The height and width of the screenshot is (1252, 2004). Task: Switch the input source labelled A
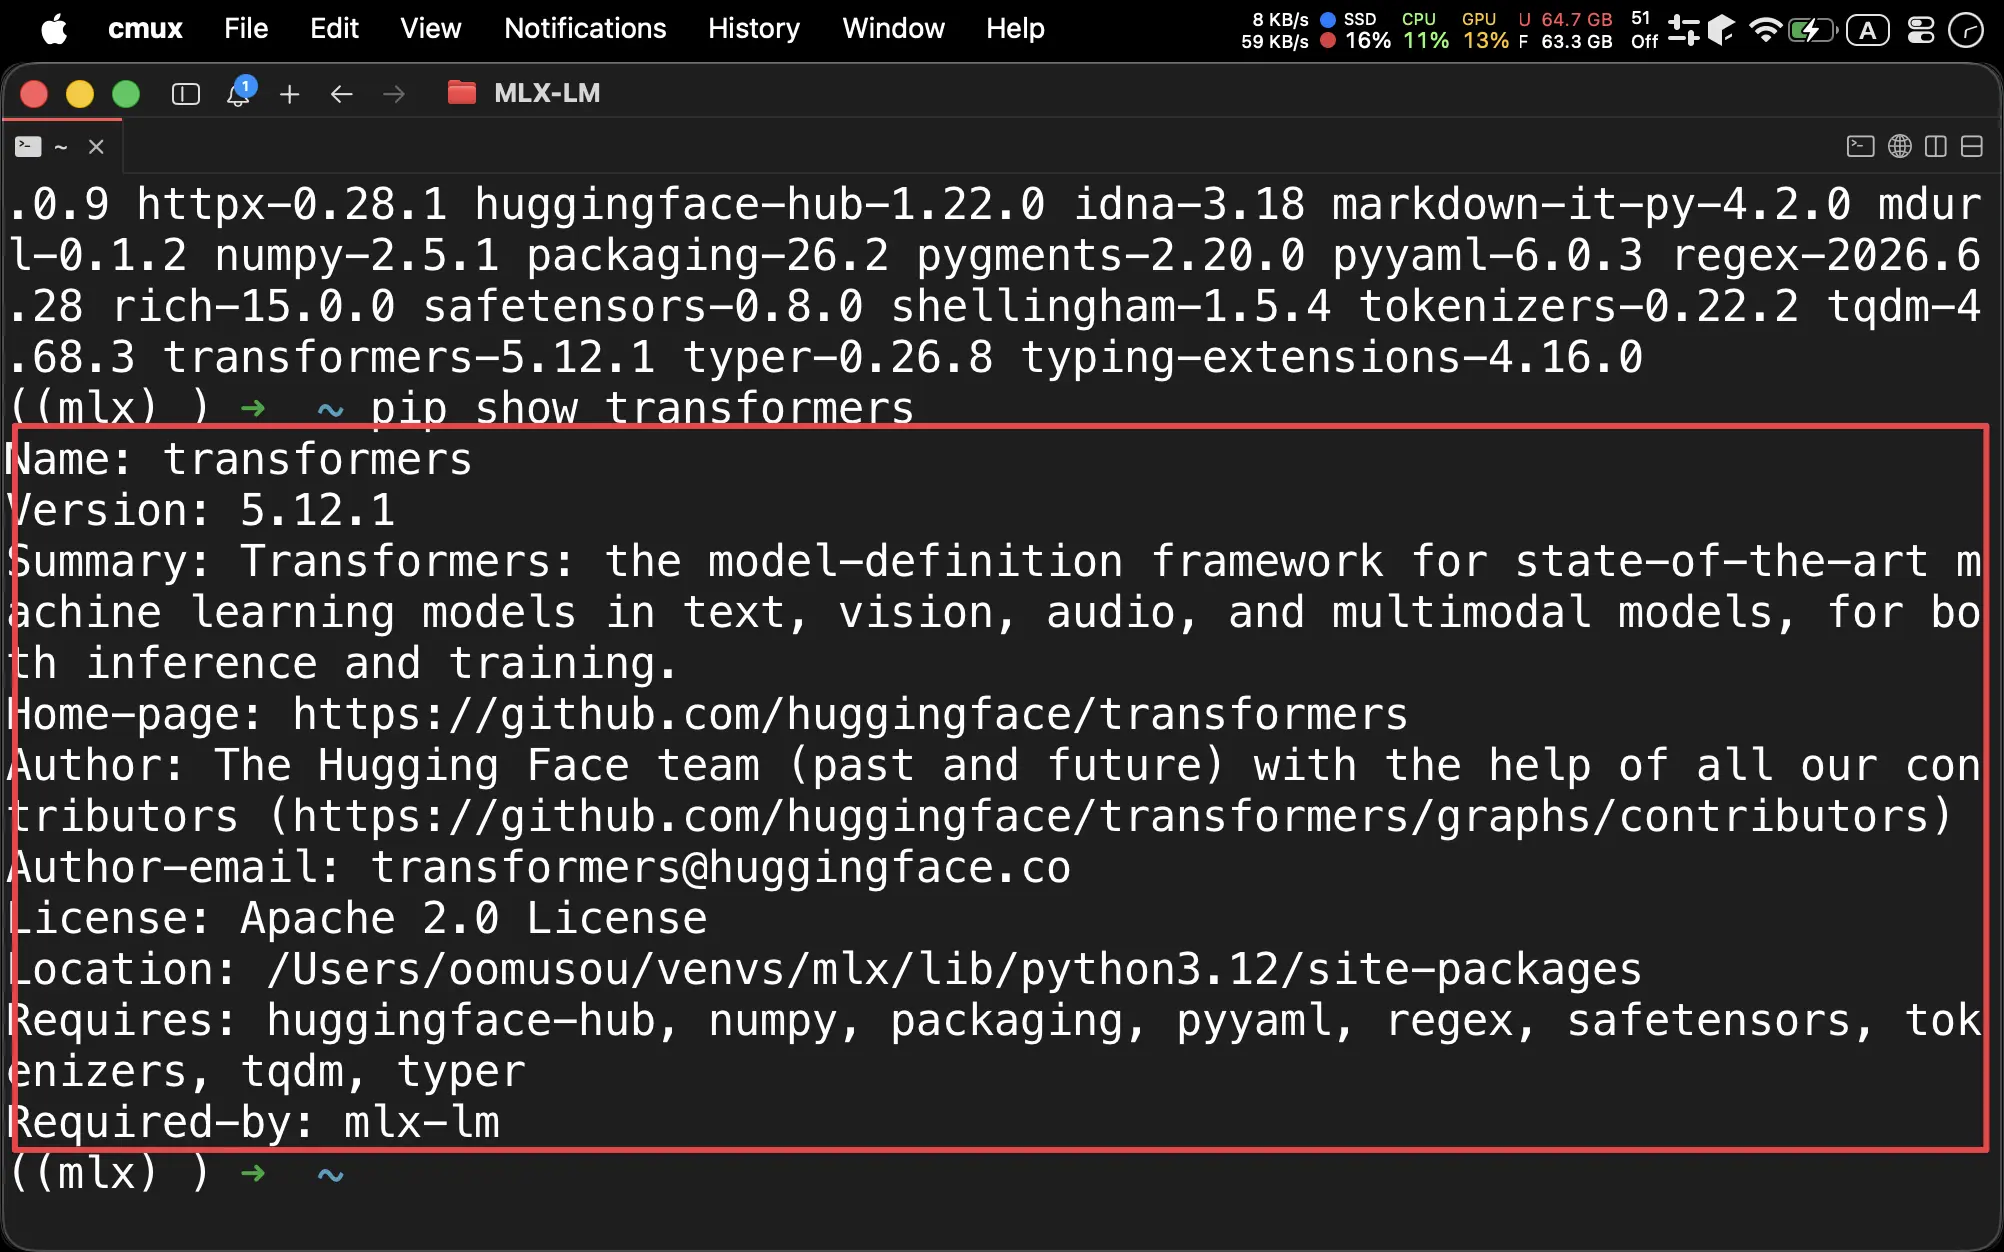pos(1867,30)
